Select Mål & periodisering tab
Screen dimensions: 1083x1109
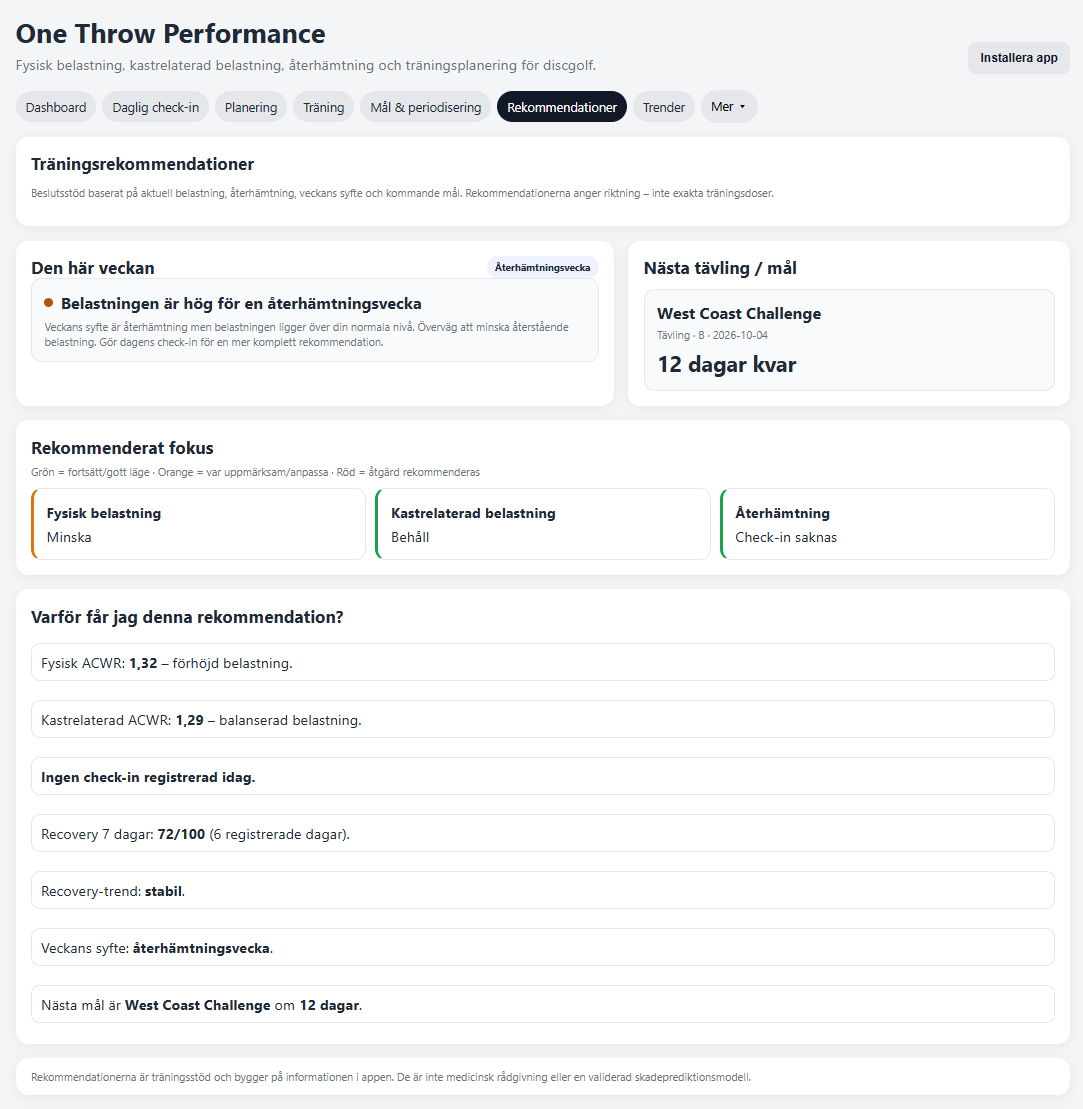[x=426, y=107]
